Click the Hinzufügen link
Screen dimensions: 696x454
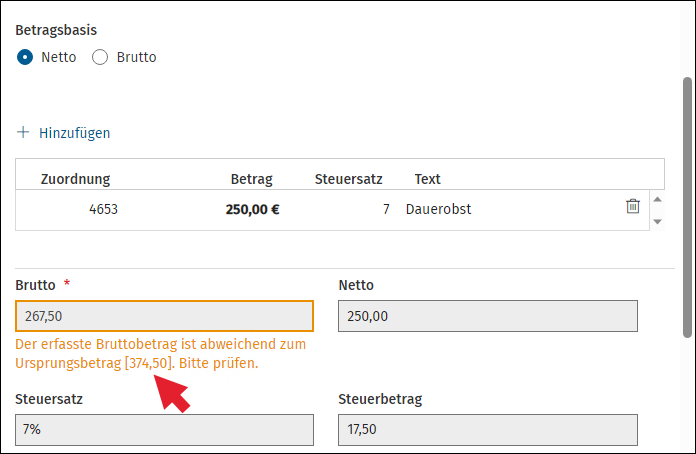click(x=75, y=133)
